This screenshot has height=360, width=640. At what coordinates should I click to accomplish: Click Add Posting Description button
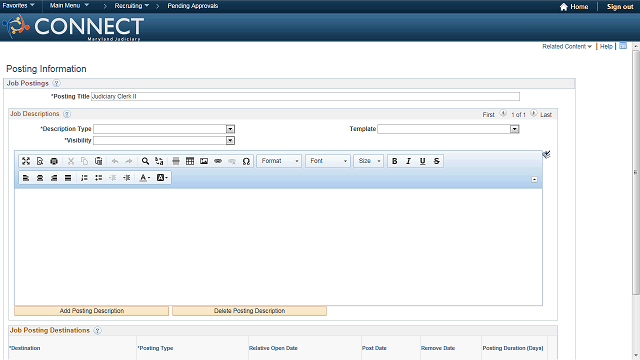(91, 311)
